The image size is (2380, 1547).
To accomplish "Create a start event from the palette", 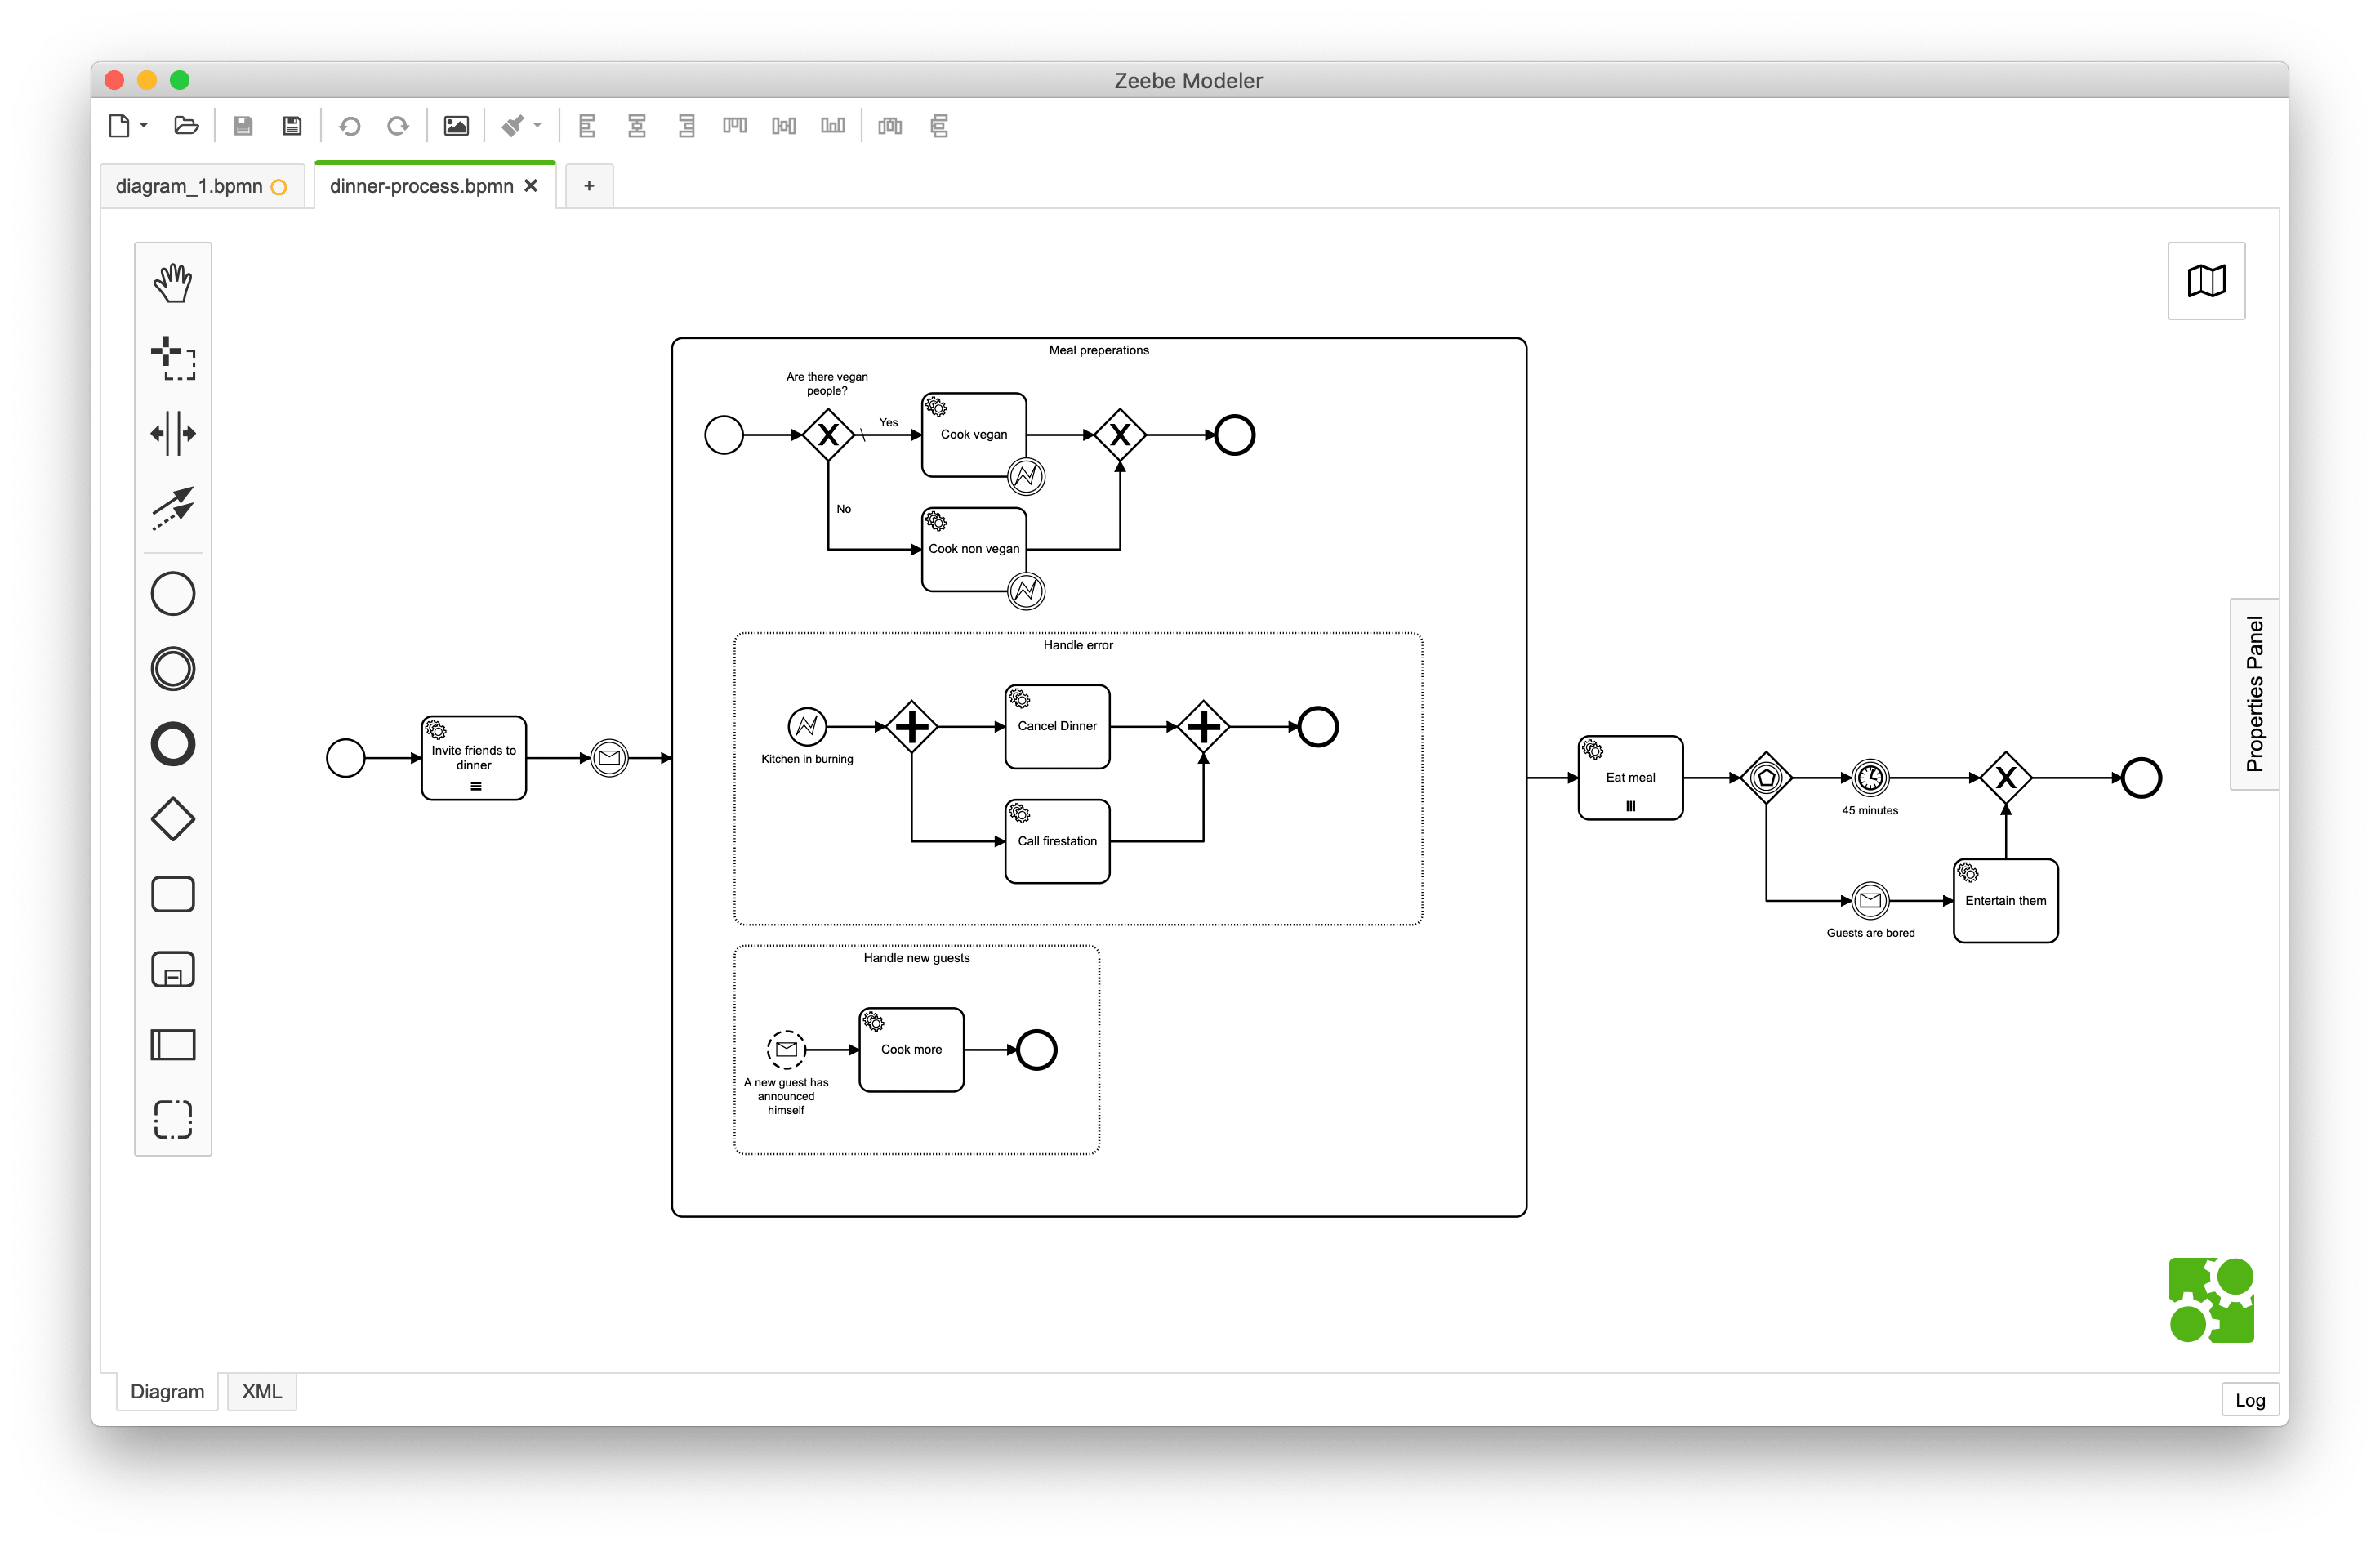I will [x=173, y=594].
